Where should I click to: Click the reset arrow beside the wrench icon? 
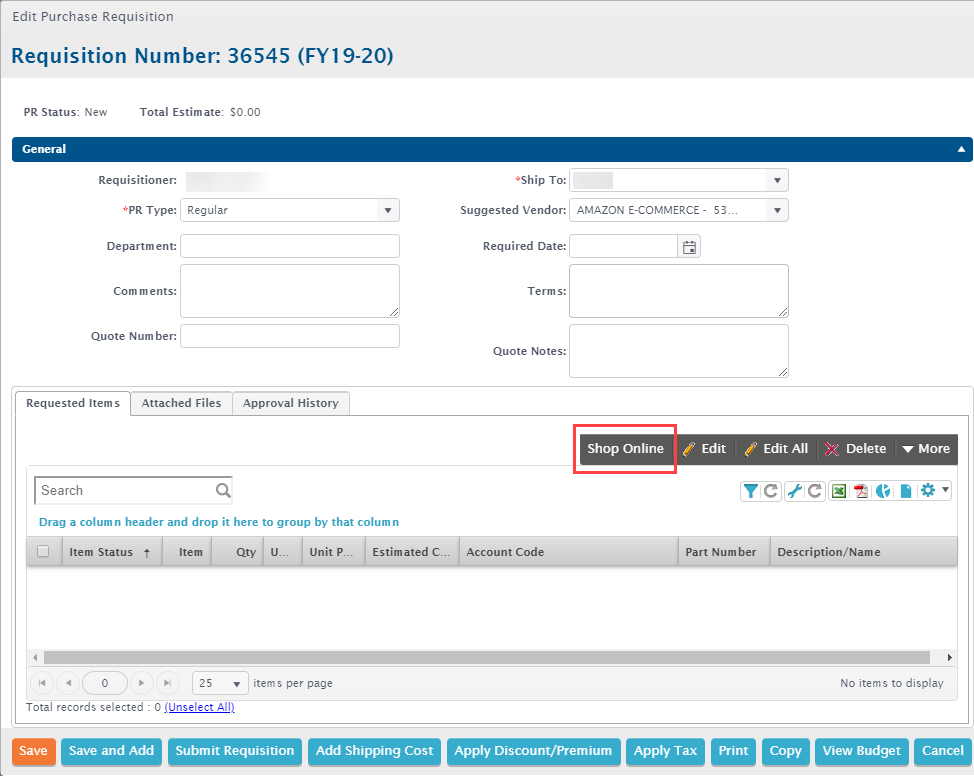click(x=815, y=491)
